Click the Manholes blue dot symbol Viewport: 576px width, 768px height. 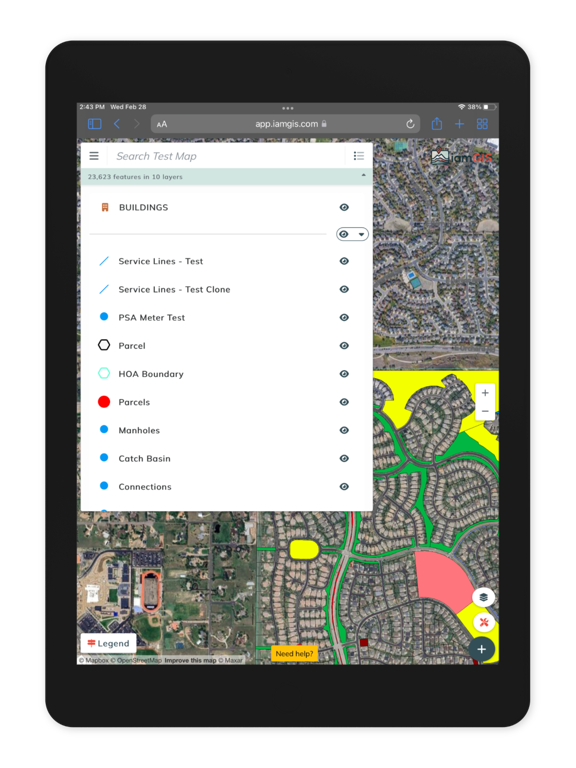click(x=104, y=429)
